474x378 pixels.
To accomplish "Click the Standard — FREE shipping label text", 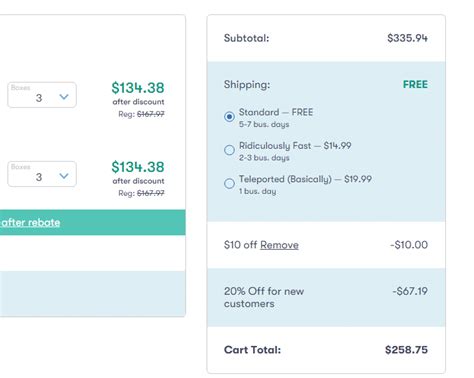I will point(276,112).
